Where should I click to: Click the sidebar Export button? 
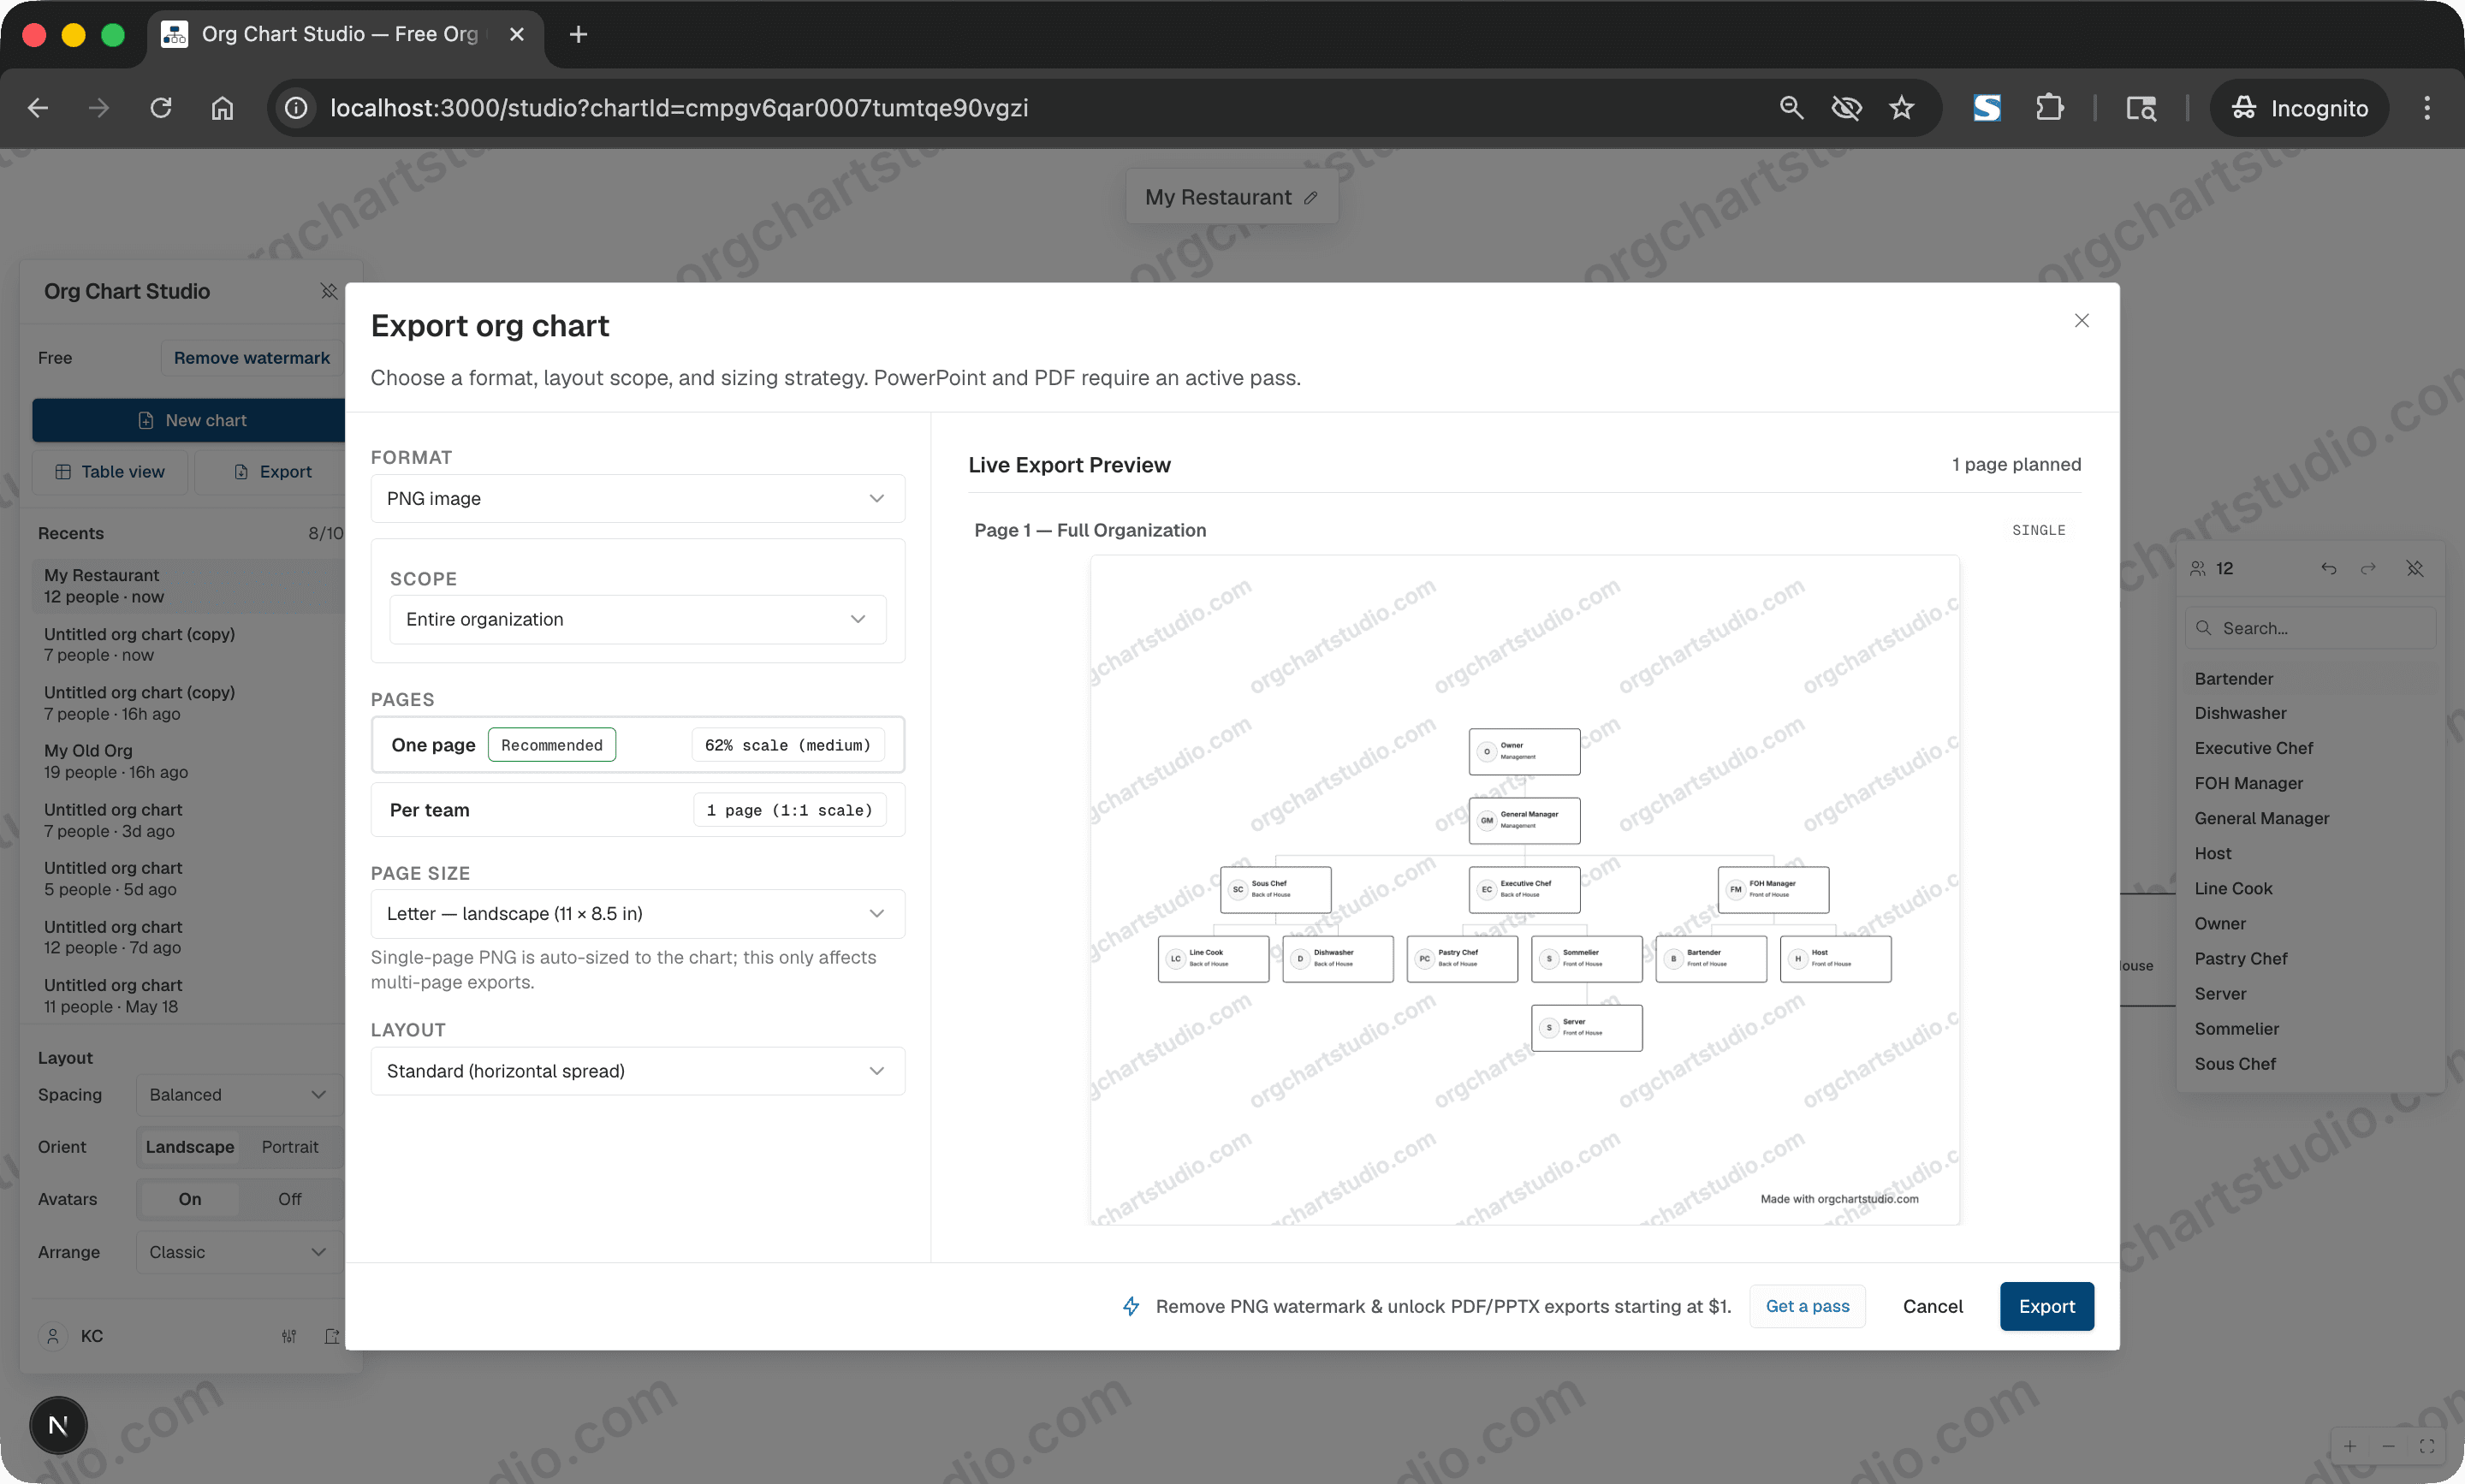pyautogui.click(x=272, y=471)
